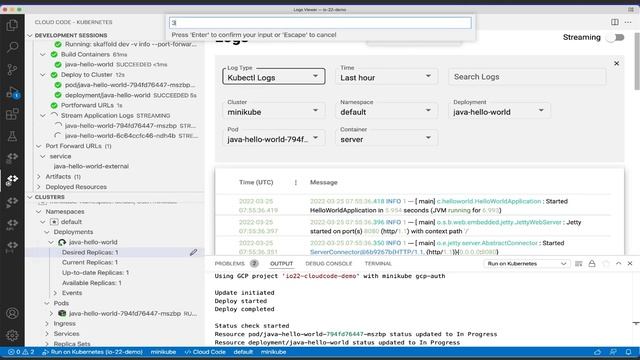640x360 pixels.
Task: Click Cloud Code status bar item
Action: pyautogui.click(x=205, y=352)
